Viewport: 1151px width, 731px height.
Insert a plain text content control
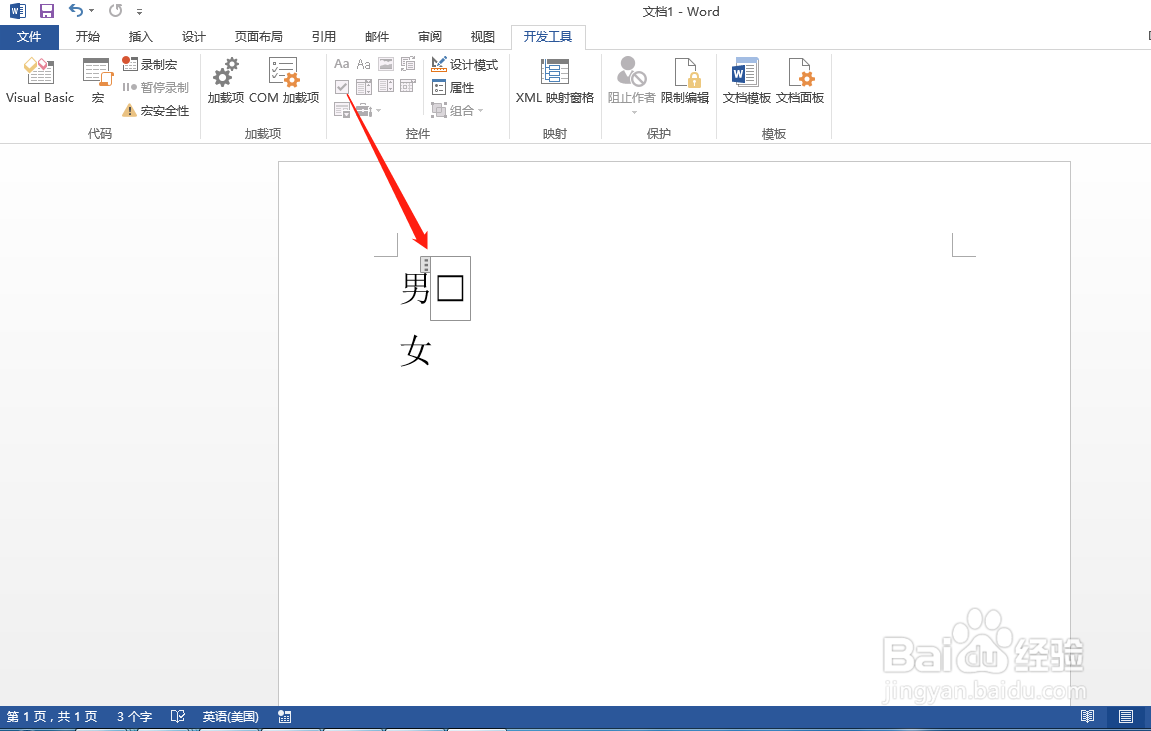tap(363, 64)
